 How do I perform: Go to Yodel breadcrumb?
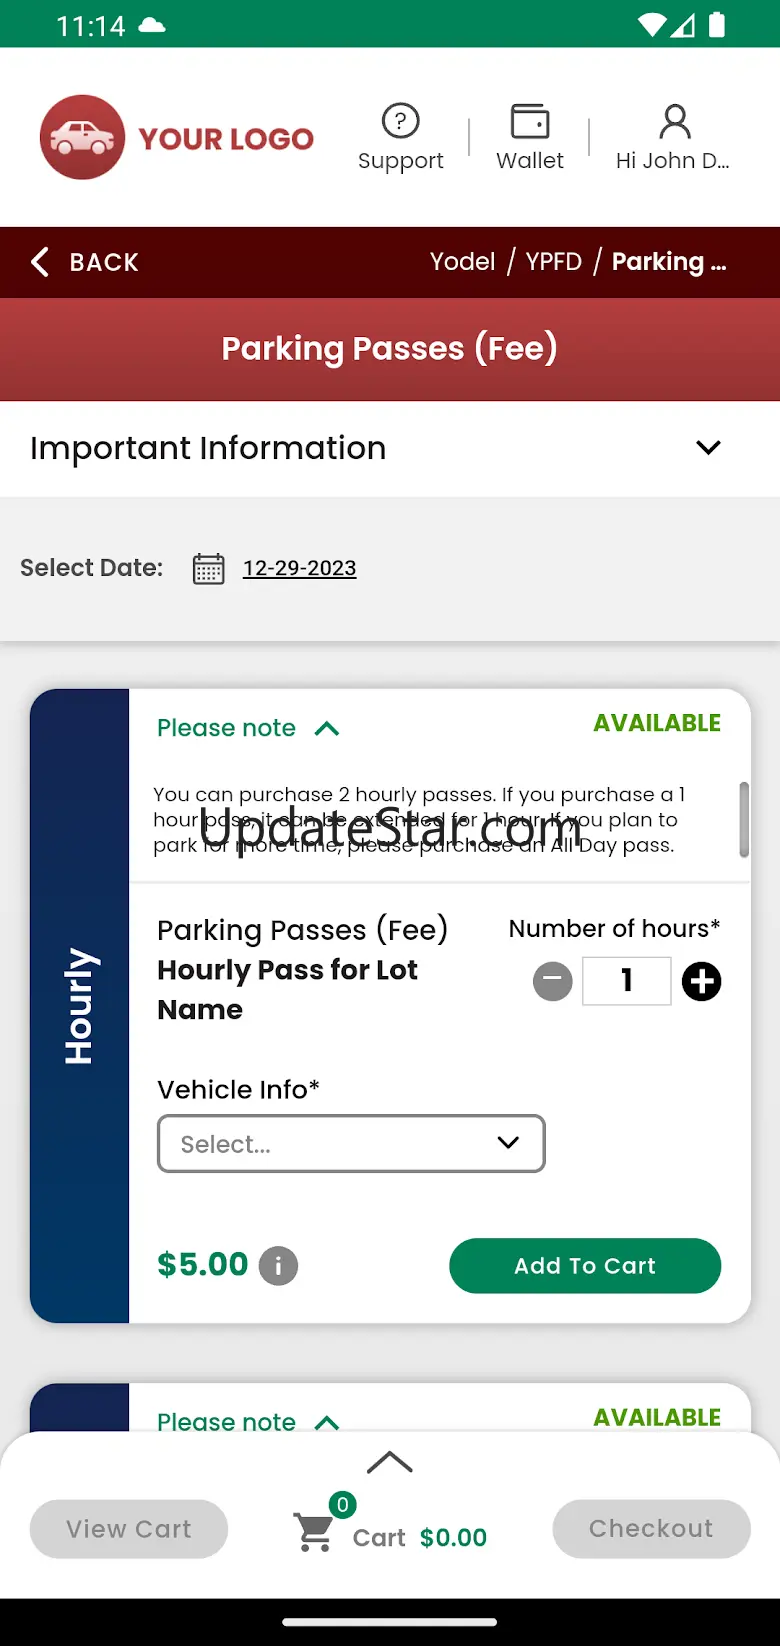point(462,262)
